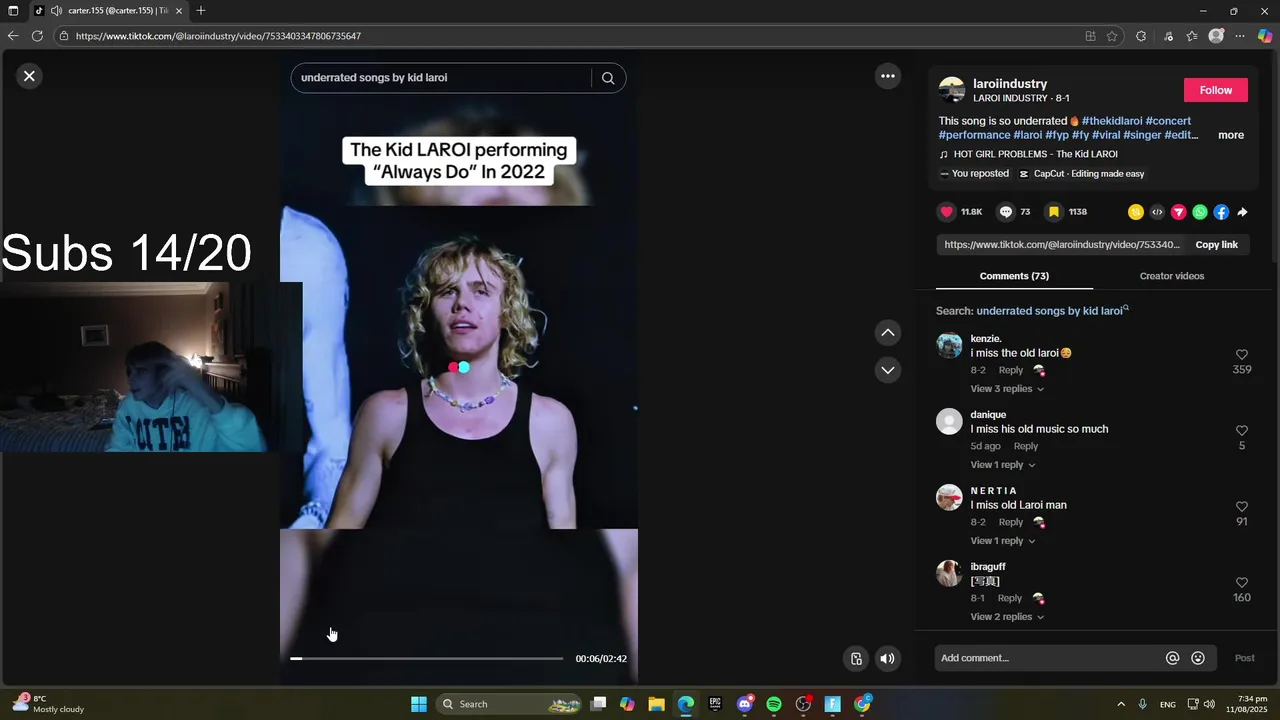Open Edge settings and more menu
Viewport: 1280px width, 720px height.
(1240, 36)
